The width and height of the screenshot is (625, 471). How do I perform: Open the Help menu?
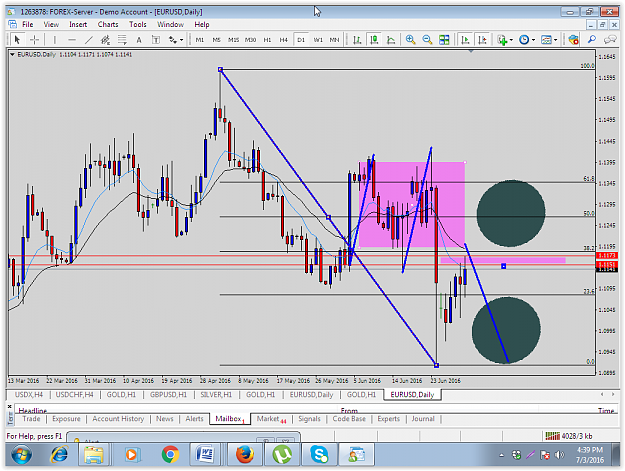tap(202, 24)
